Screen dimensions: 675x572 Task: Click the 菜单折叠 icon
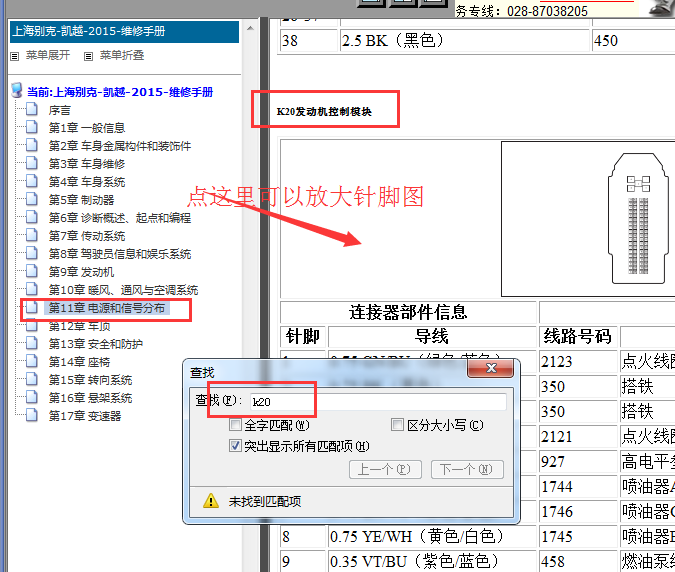pyautogui.click(x=88, y=56)
